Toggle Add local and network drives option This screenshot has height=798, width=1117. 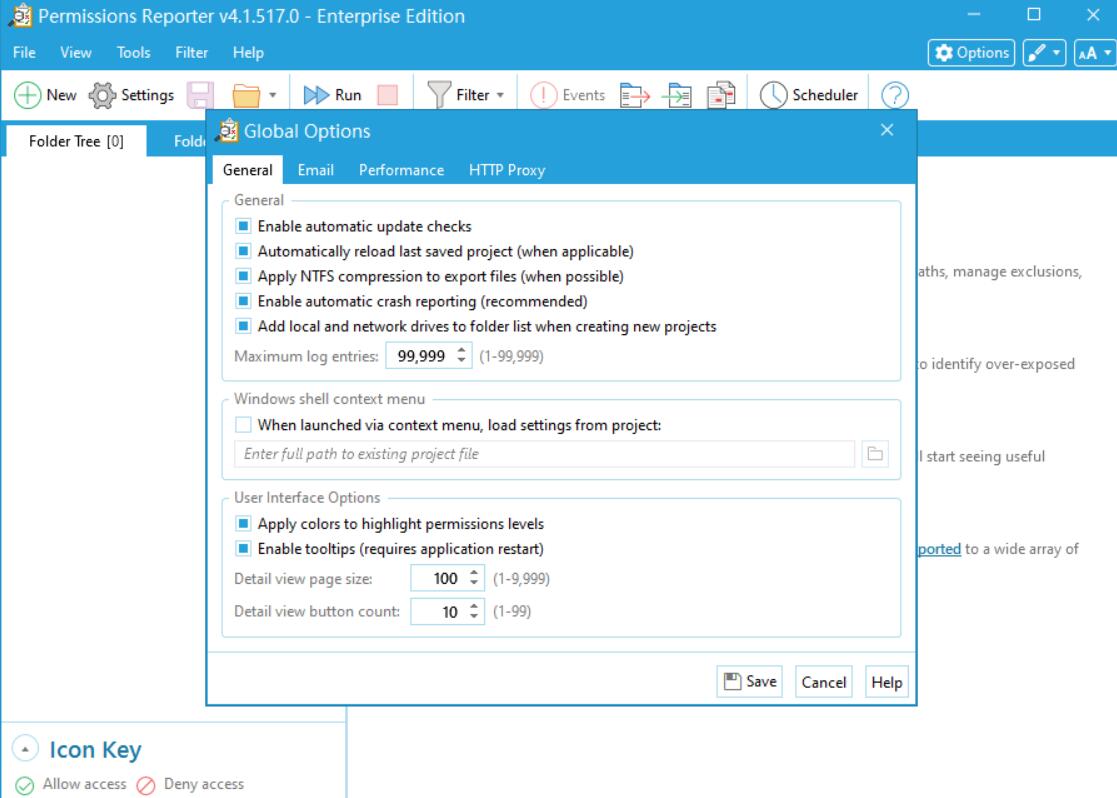(x=243, y=326)
